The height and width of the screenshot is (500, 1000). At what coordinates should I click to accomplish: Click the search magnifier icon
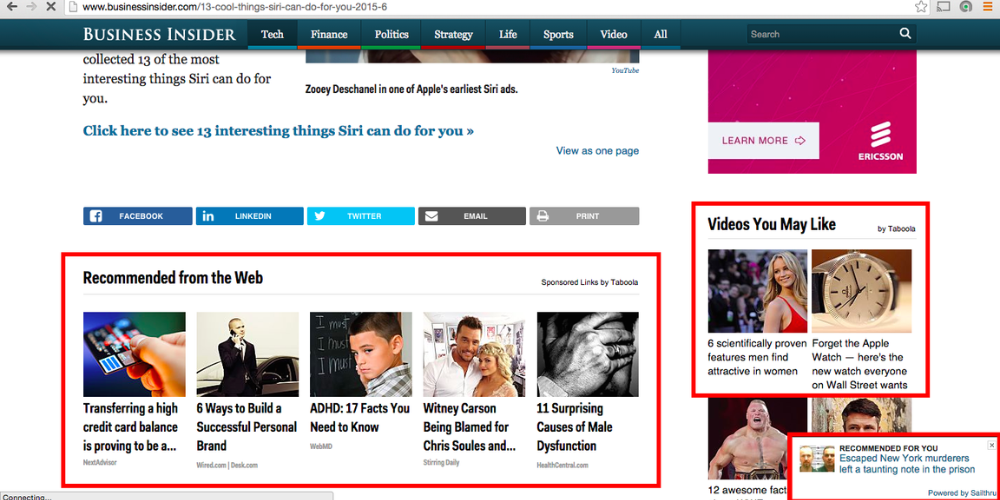tap(905, 34)
